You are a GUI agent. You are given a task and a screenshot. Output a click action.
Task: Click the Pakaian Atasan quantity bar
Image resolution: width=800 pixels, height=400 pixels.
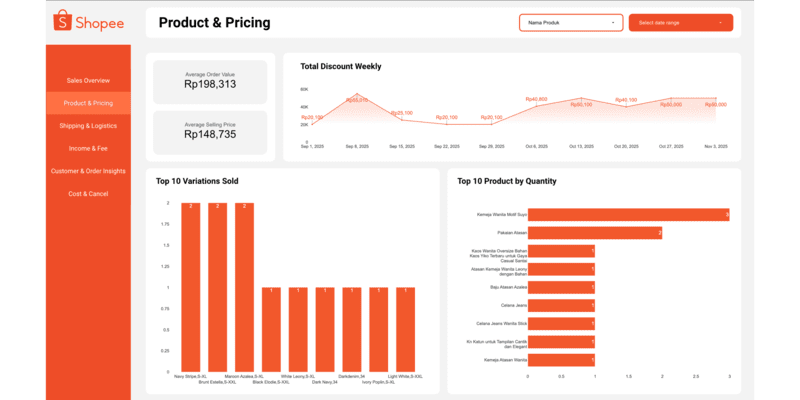tap(594, 233)
